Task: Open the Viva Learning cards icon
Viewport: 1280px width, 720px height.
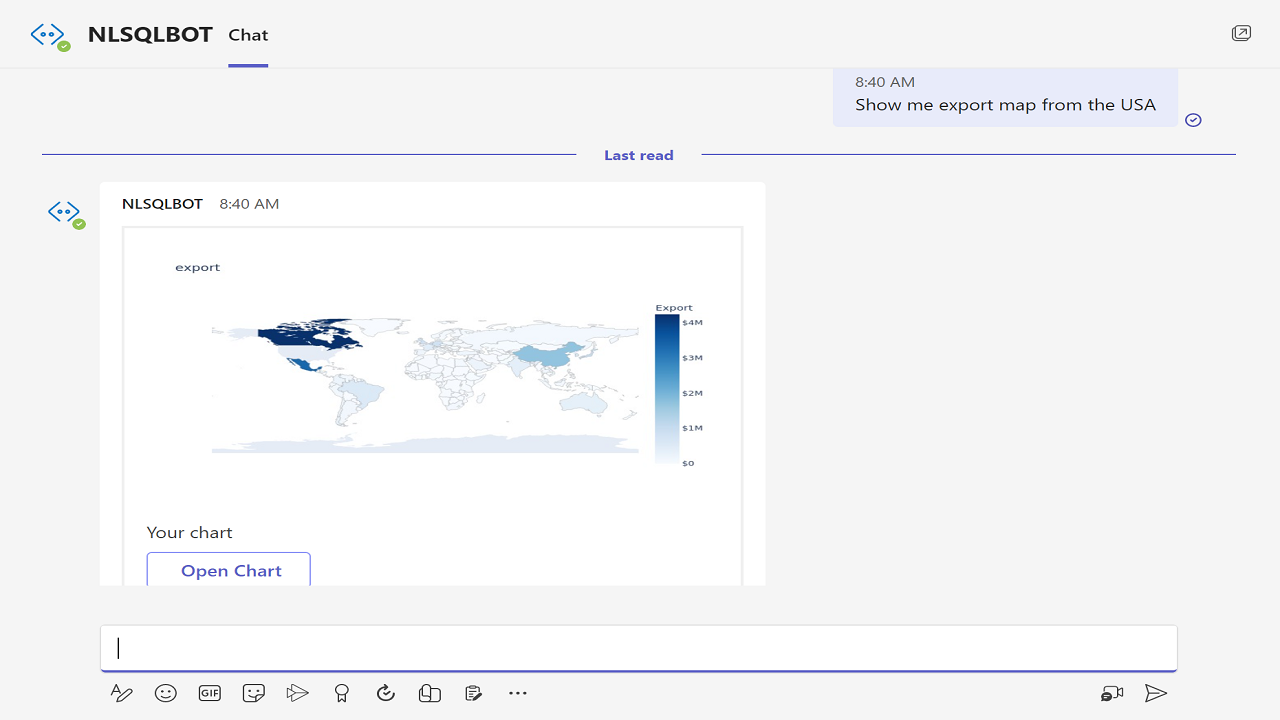Action: pos(430,693)
